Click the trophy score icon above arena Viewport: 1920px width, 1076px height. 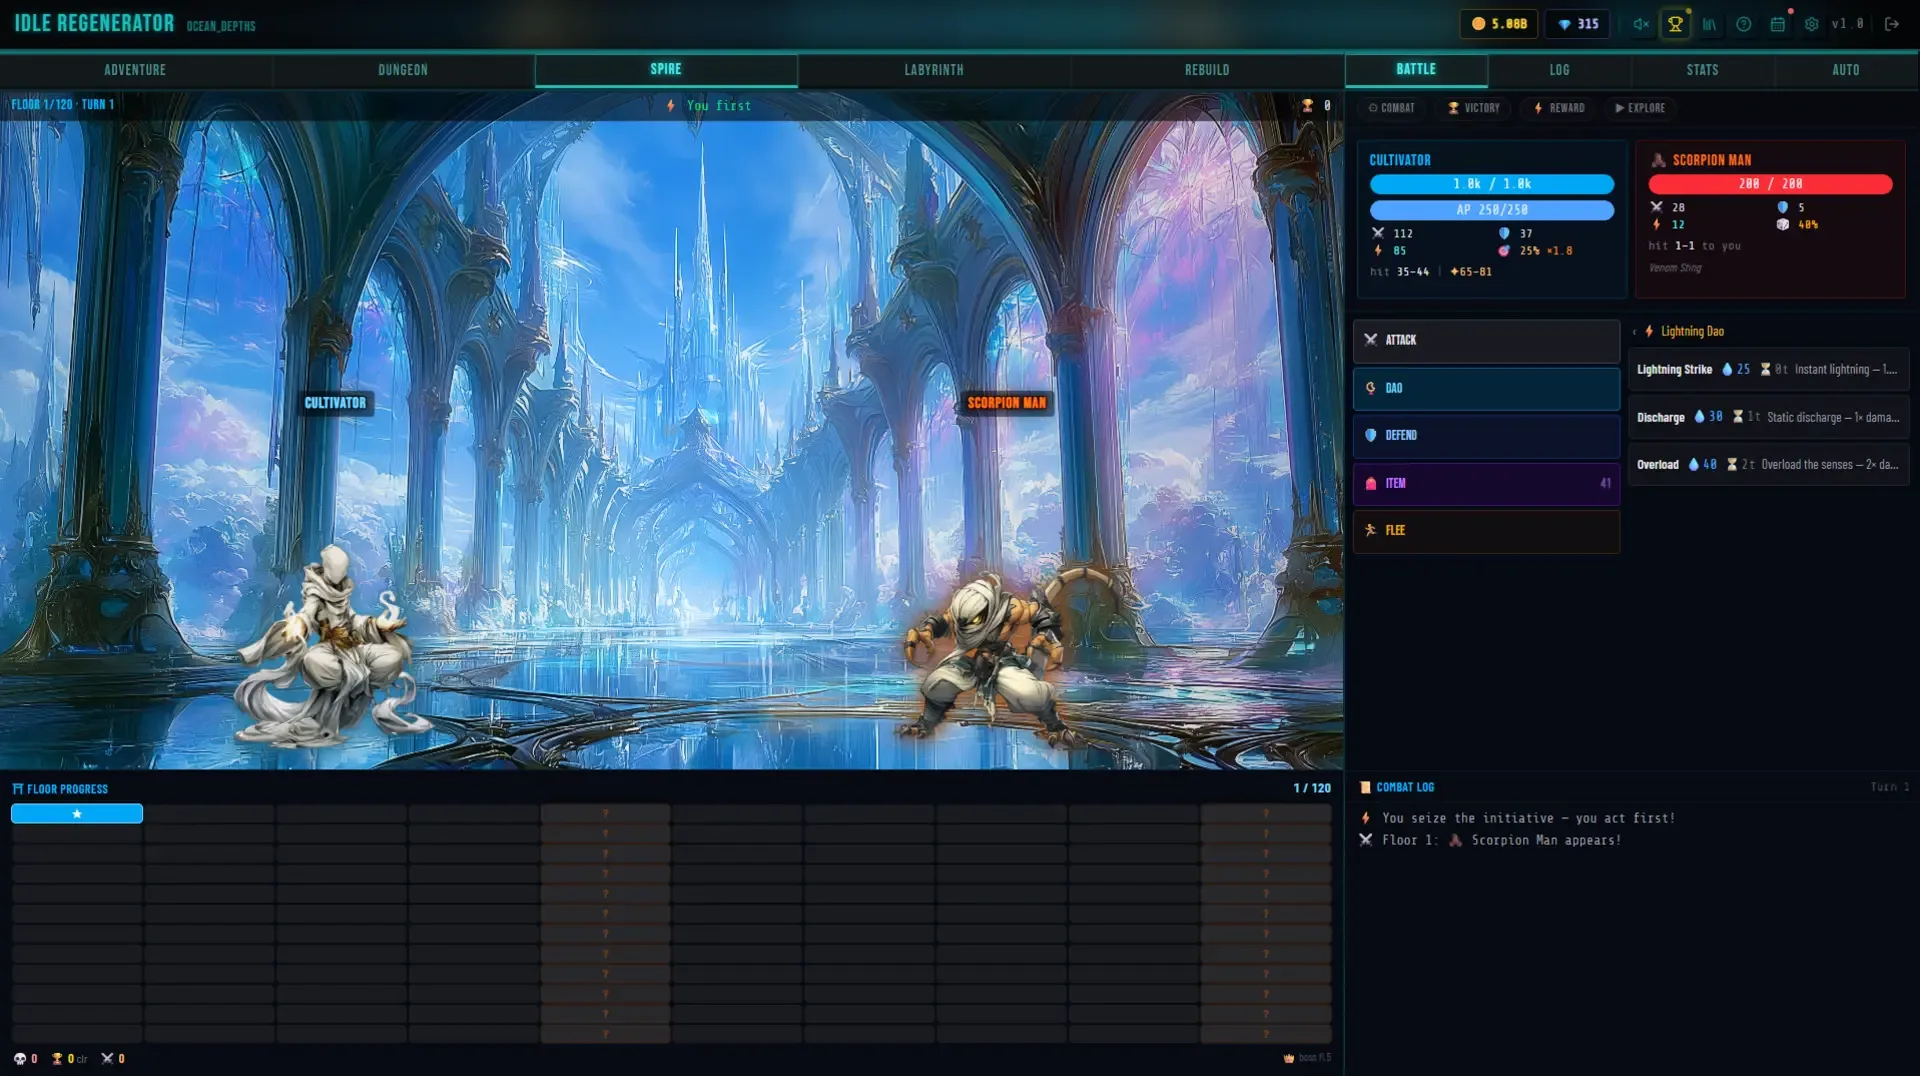(1307, 105)
